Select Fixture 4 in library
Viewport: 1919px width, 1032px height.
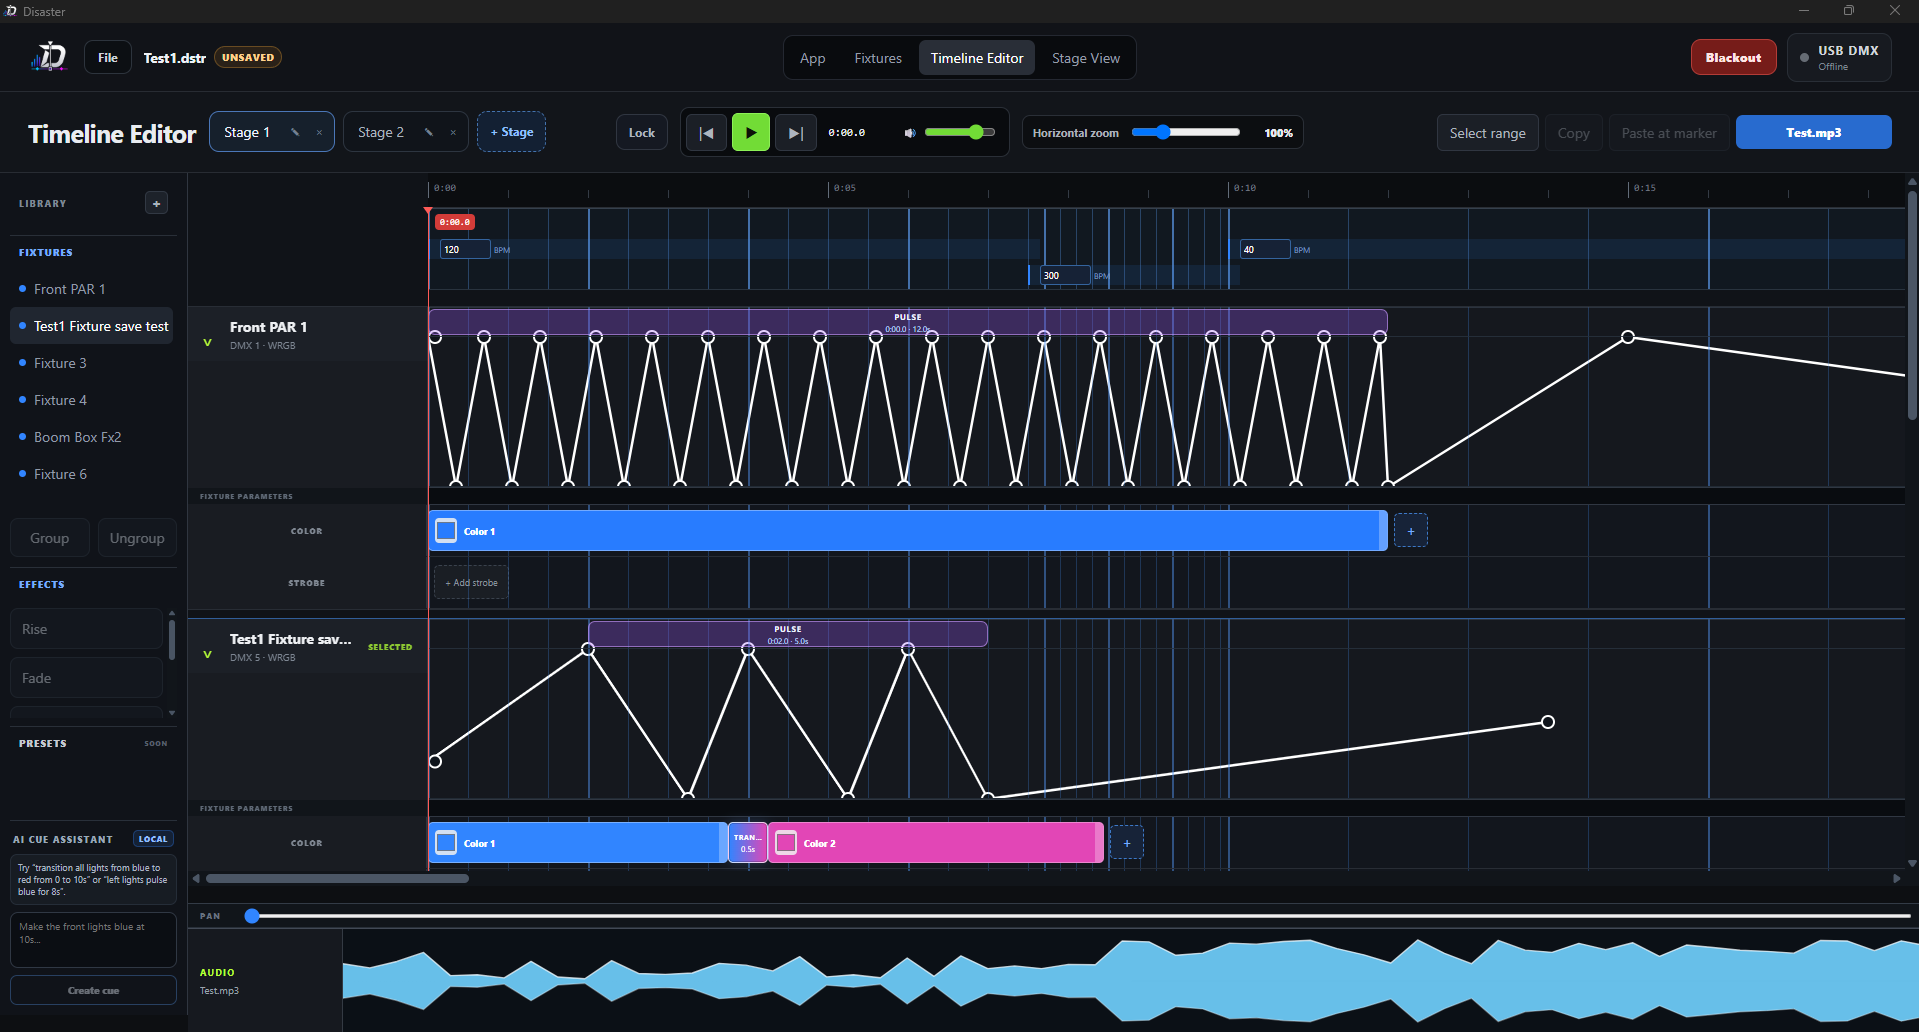(92, 400)
